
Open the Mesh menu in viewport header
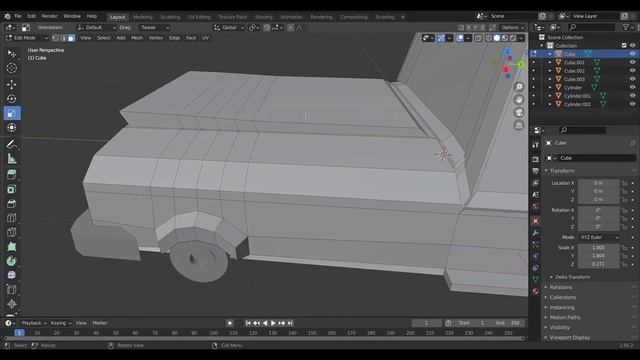point(137,38)
